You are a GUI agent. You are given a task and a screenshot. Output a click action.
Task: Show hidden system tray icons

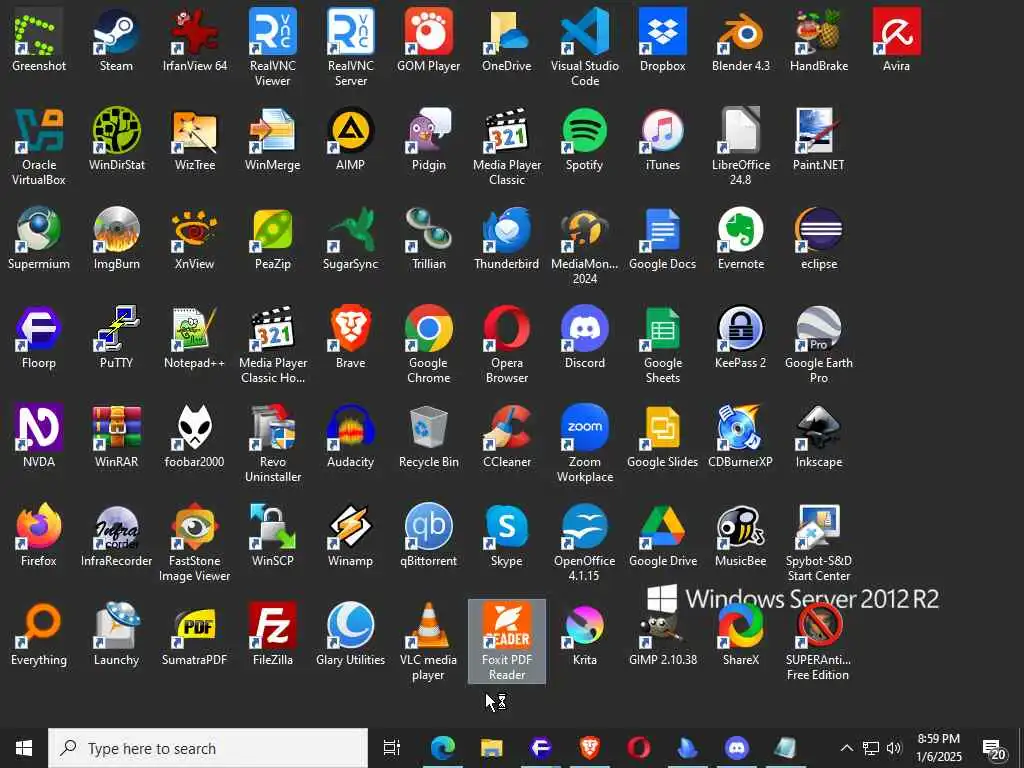846,748
